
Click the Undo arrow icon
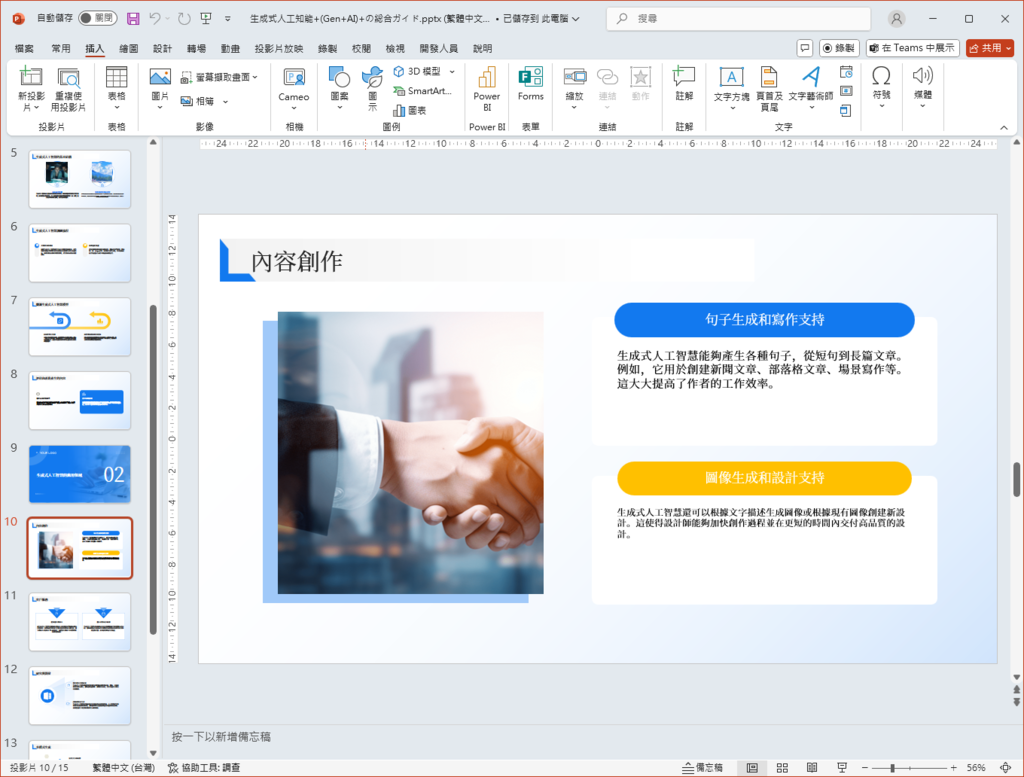pos(155,19)
